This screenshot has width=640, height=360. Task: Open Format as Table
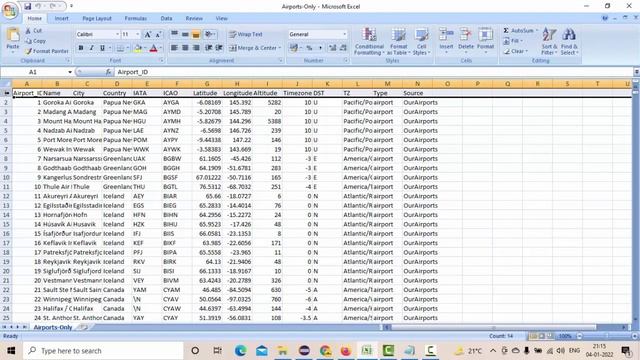point(399,41)
